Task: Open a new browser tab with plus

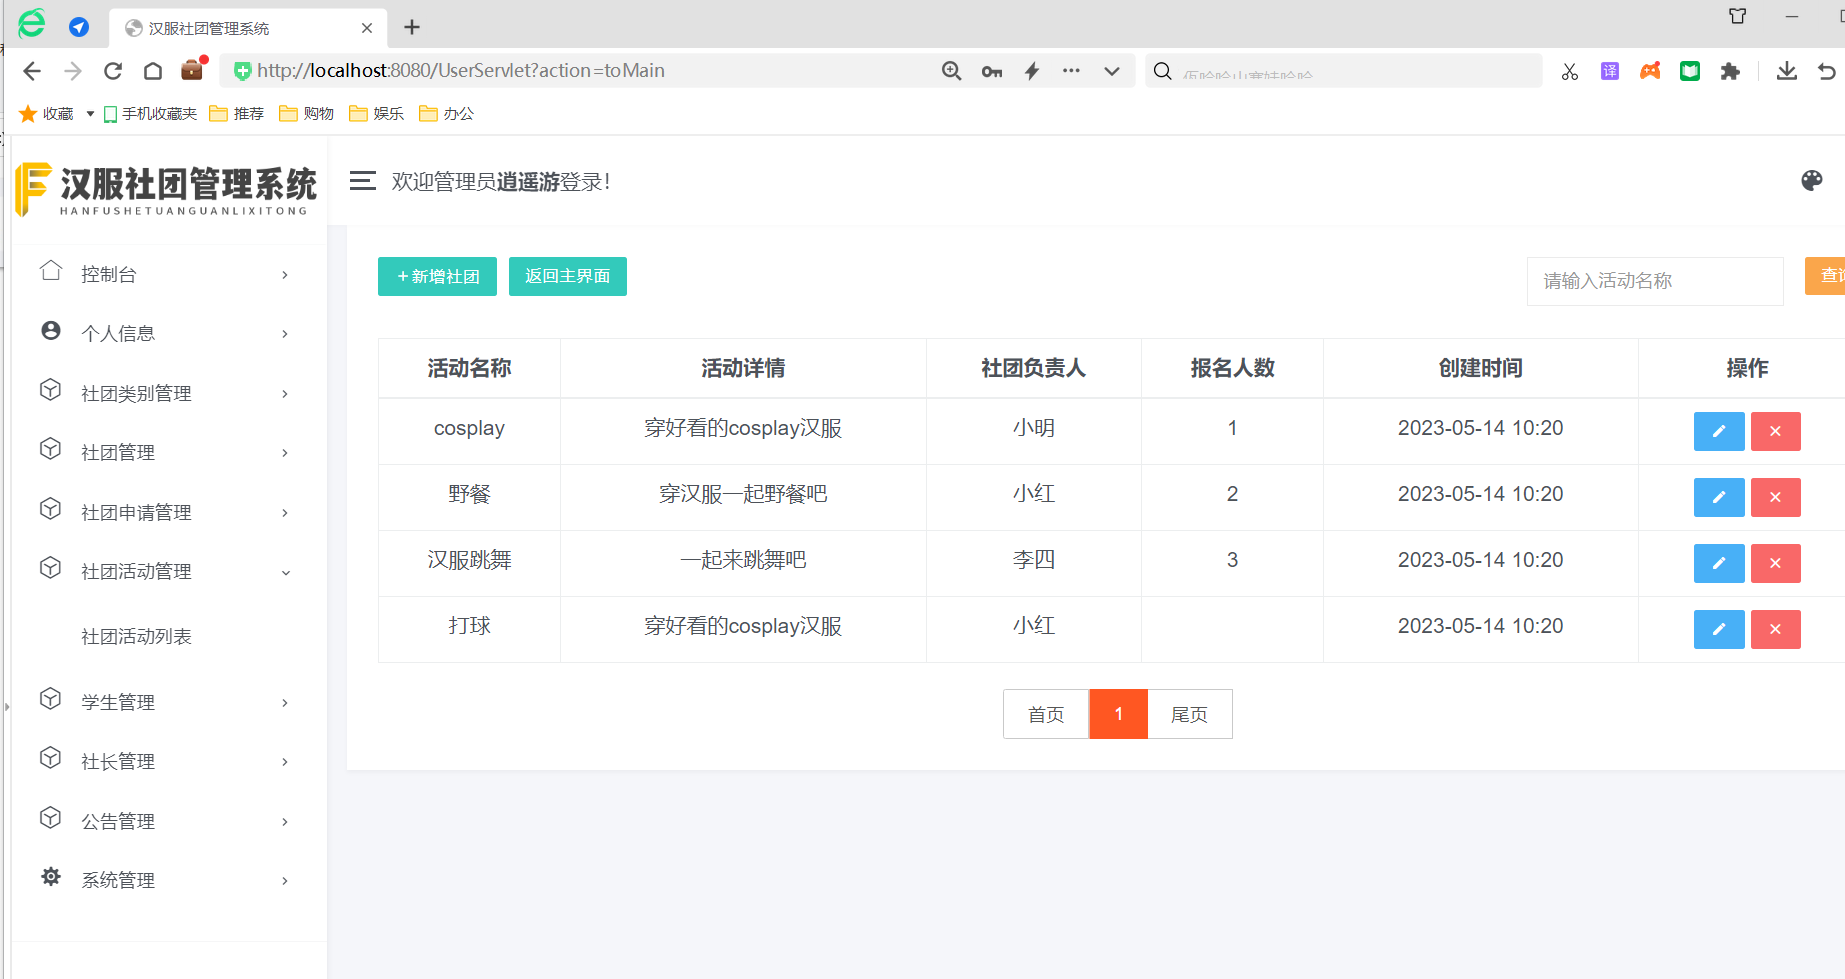Action: coord(412,27)
